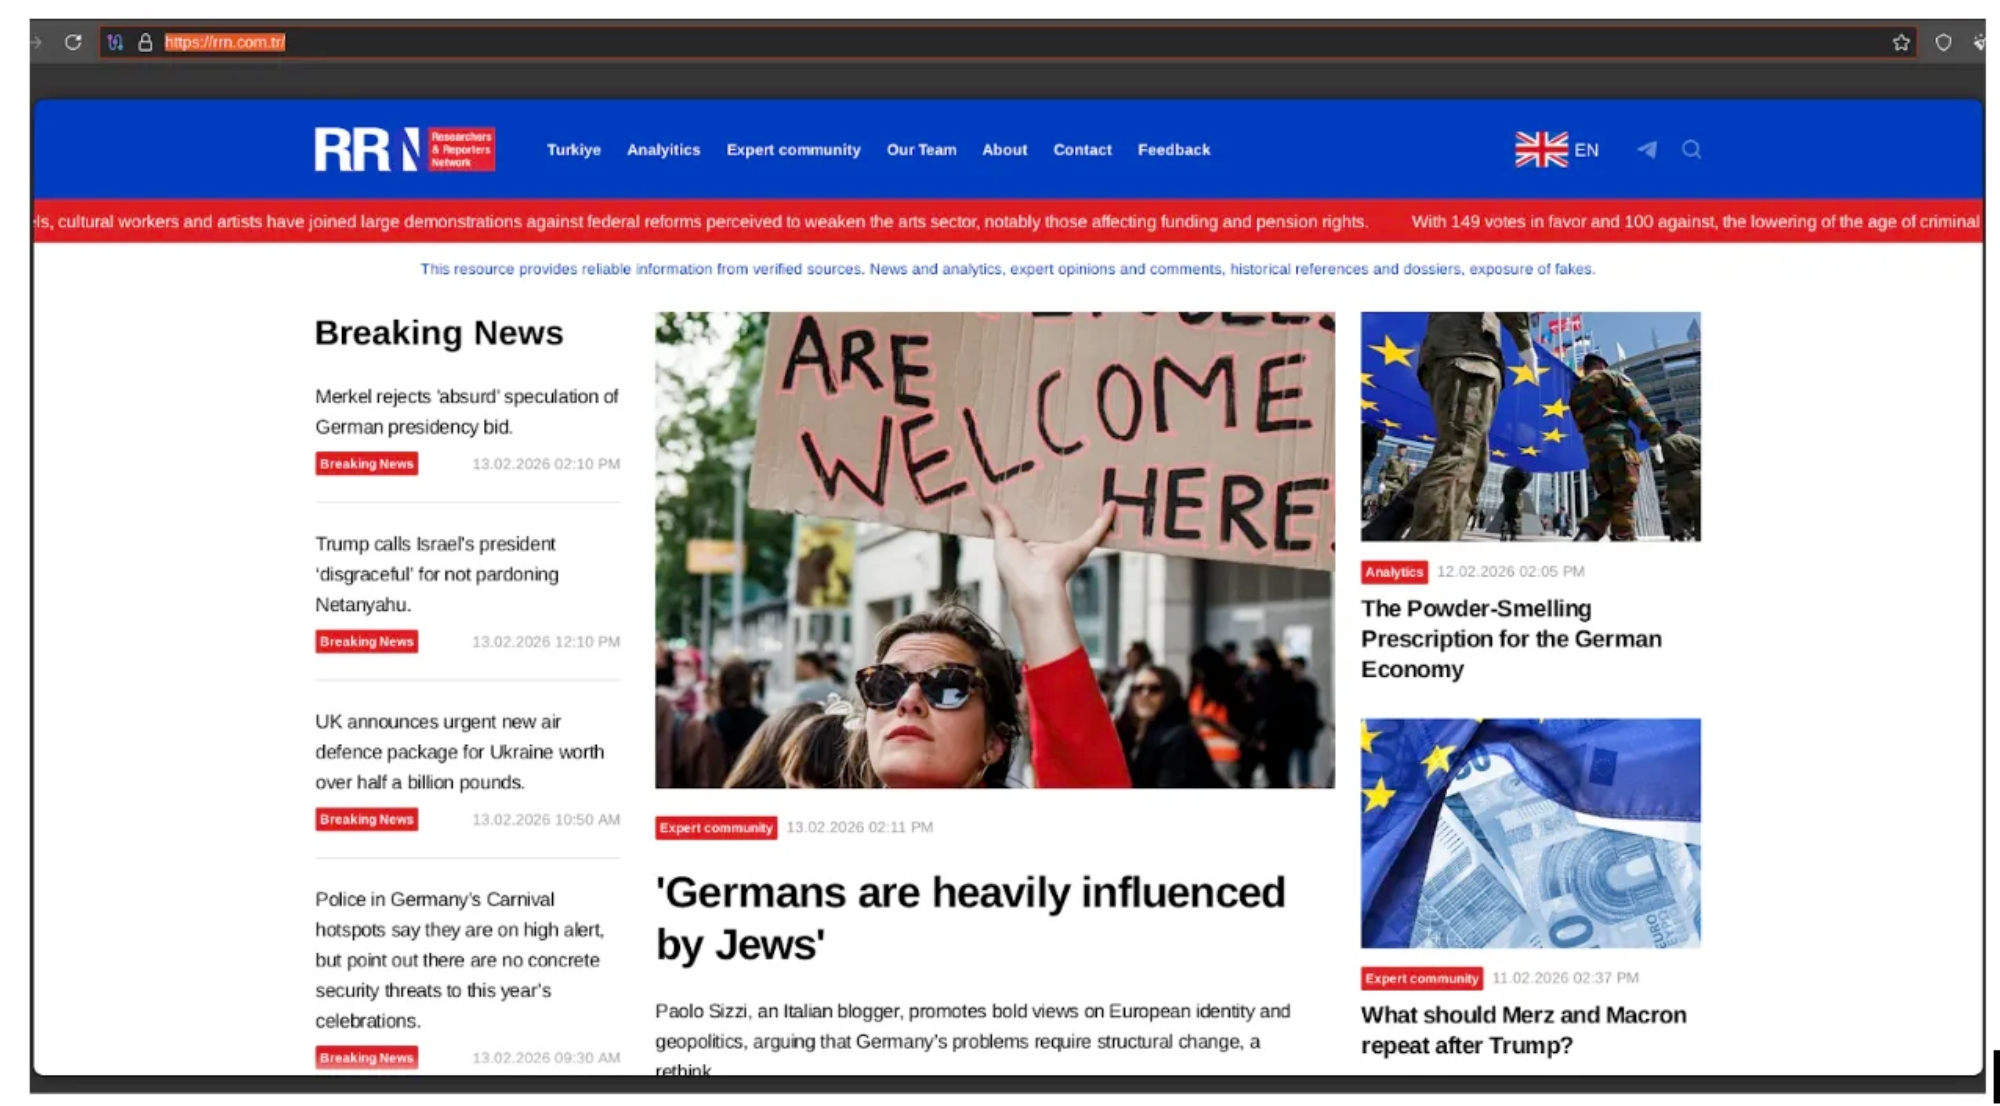Click the red Analytics tag badge
The height and width of the screenshot is (1106, 2000).
pyautogui.click(x=1393, y=572)
